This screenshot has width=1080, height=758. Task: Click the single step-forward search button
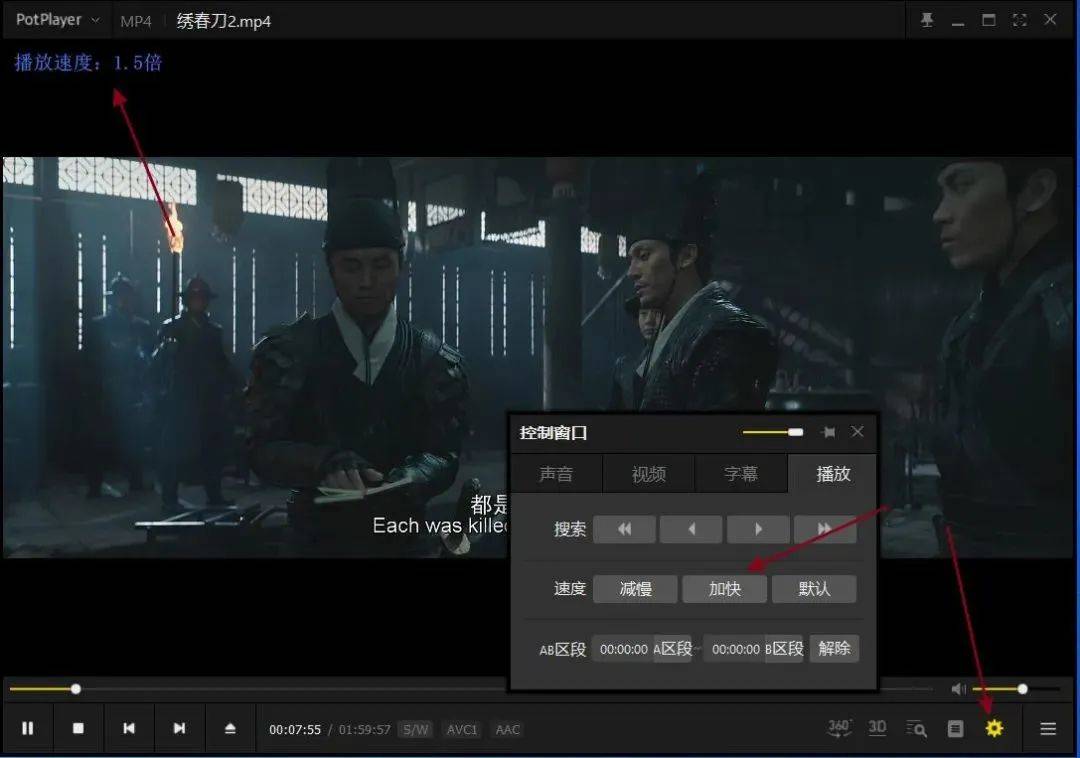click(758, 529)
